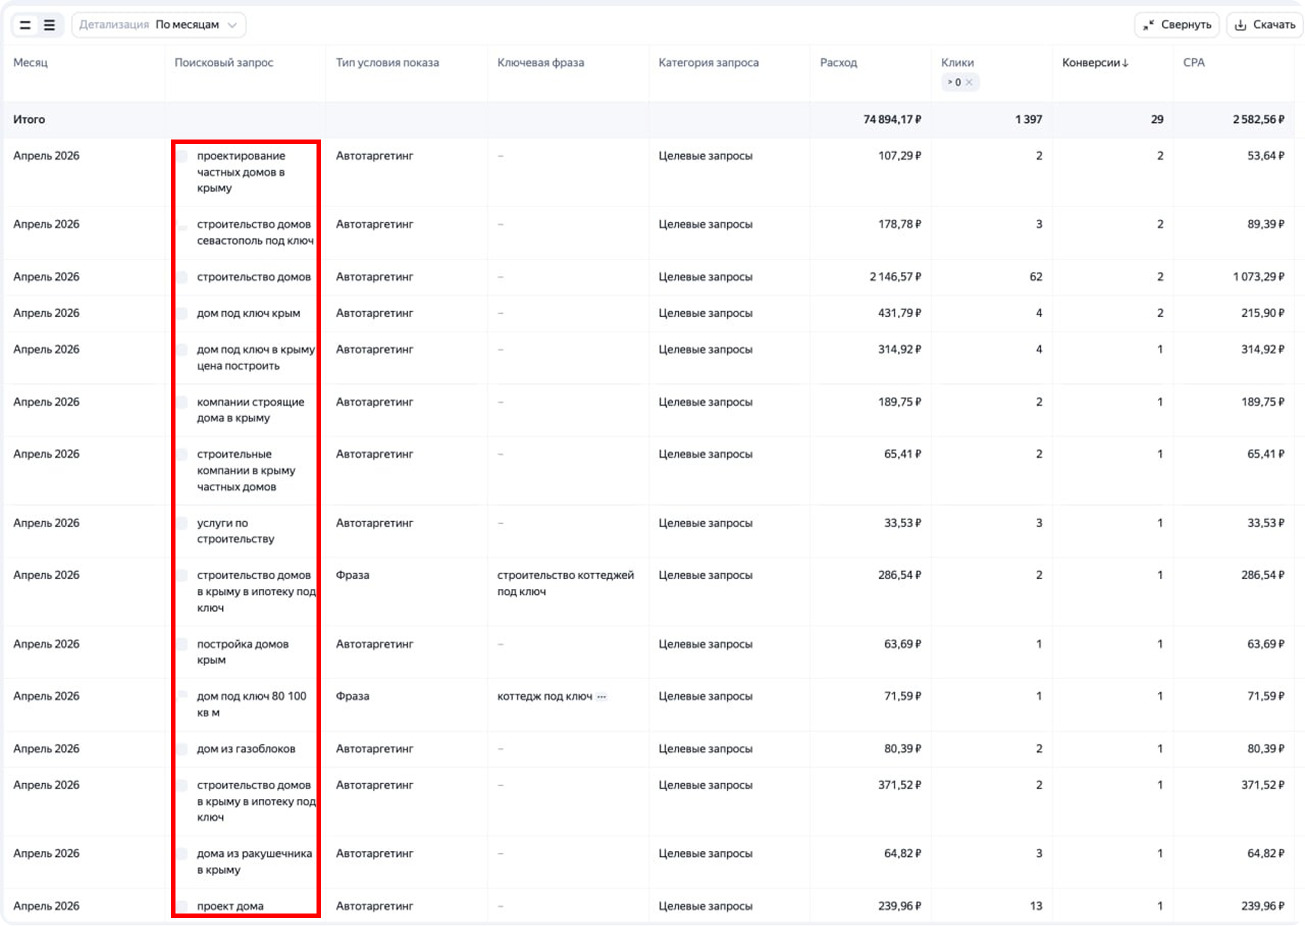Open the '> 0' filter under Клики
1305x926 pixels.
click(954, 82)
